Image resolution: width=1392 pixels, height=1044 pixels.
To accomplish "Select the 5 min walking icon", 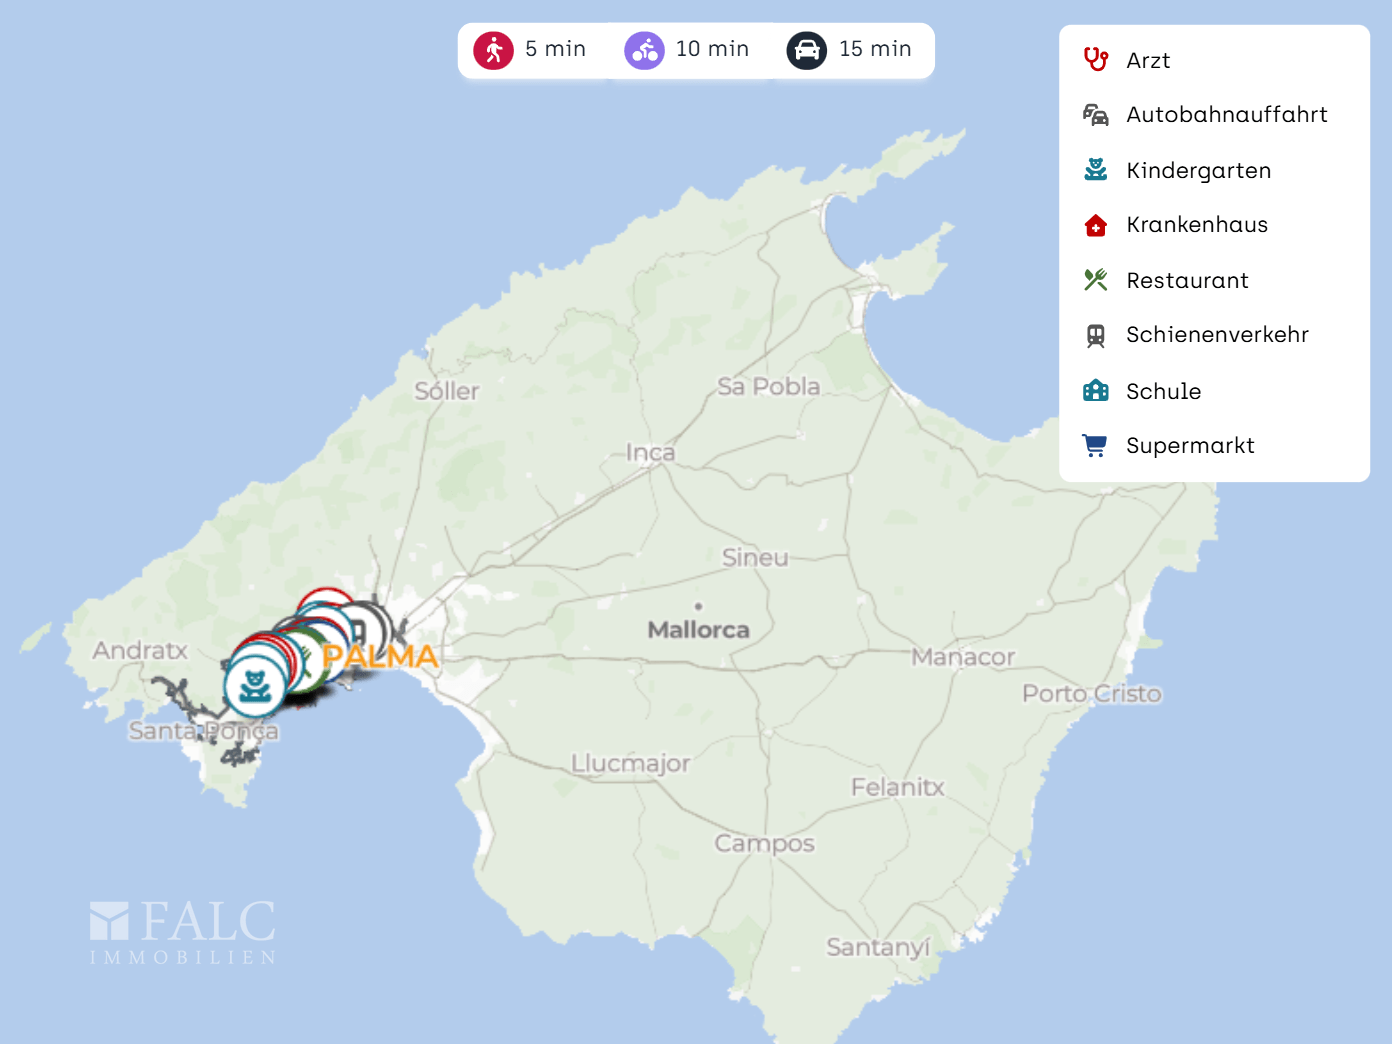I will 493,50.
